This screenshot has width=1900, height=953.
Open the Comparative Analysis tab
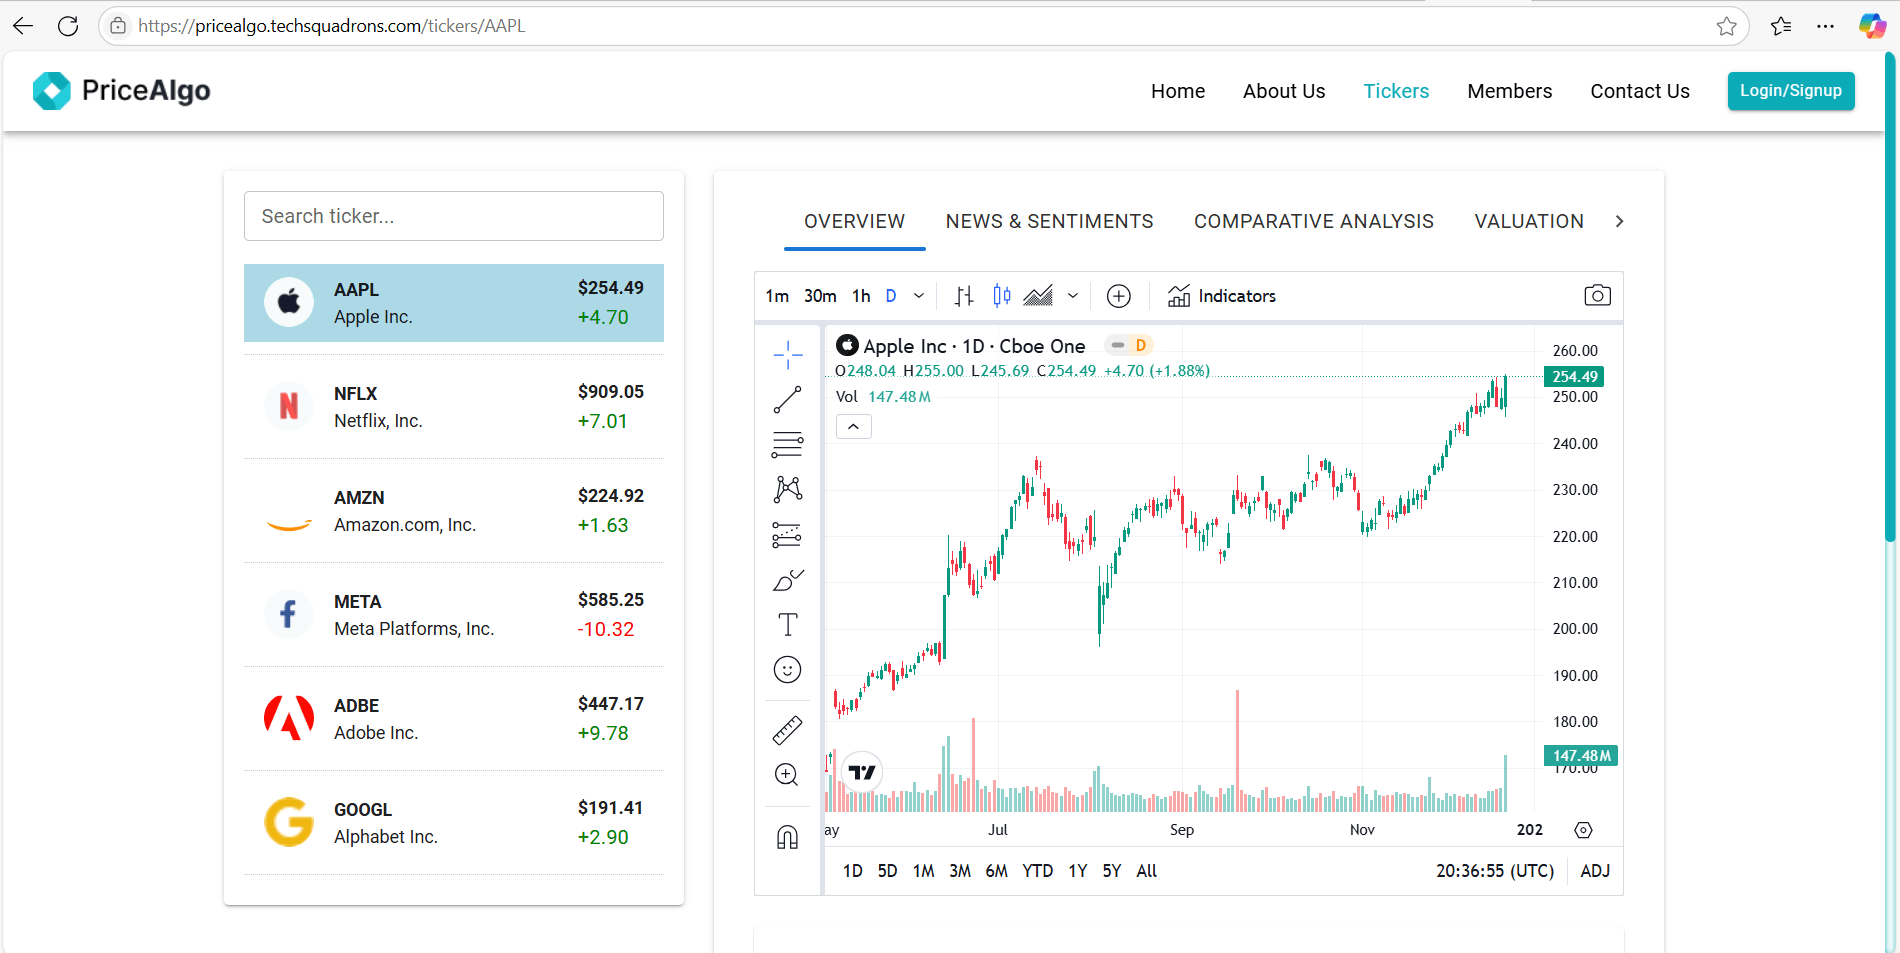tap(1313, 221)
